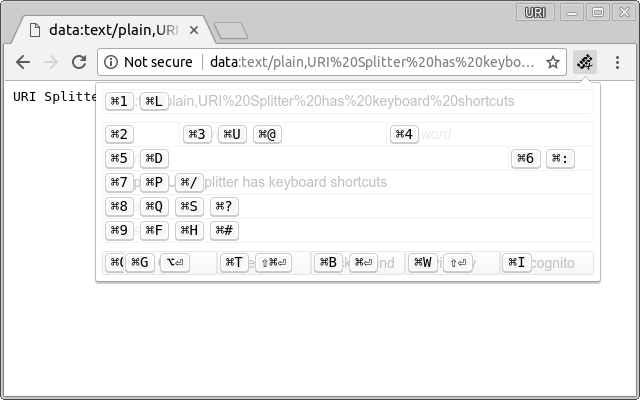Click the URI profile button in titlebar
This screenshot has width=640, height=400.
point(535,12)
